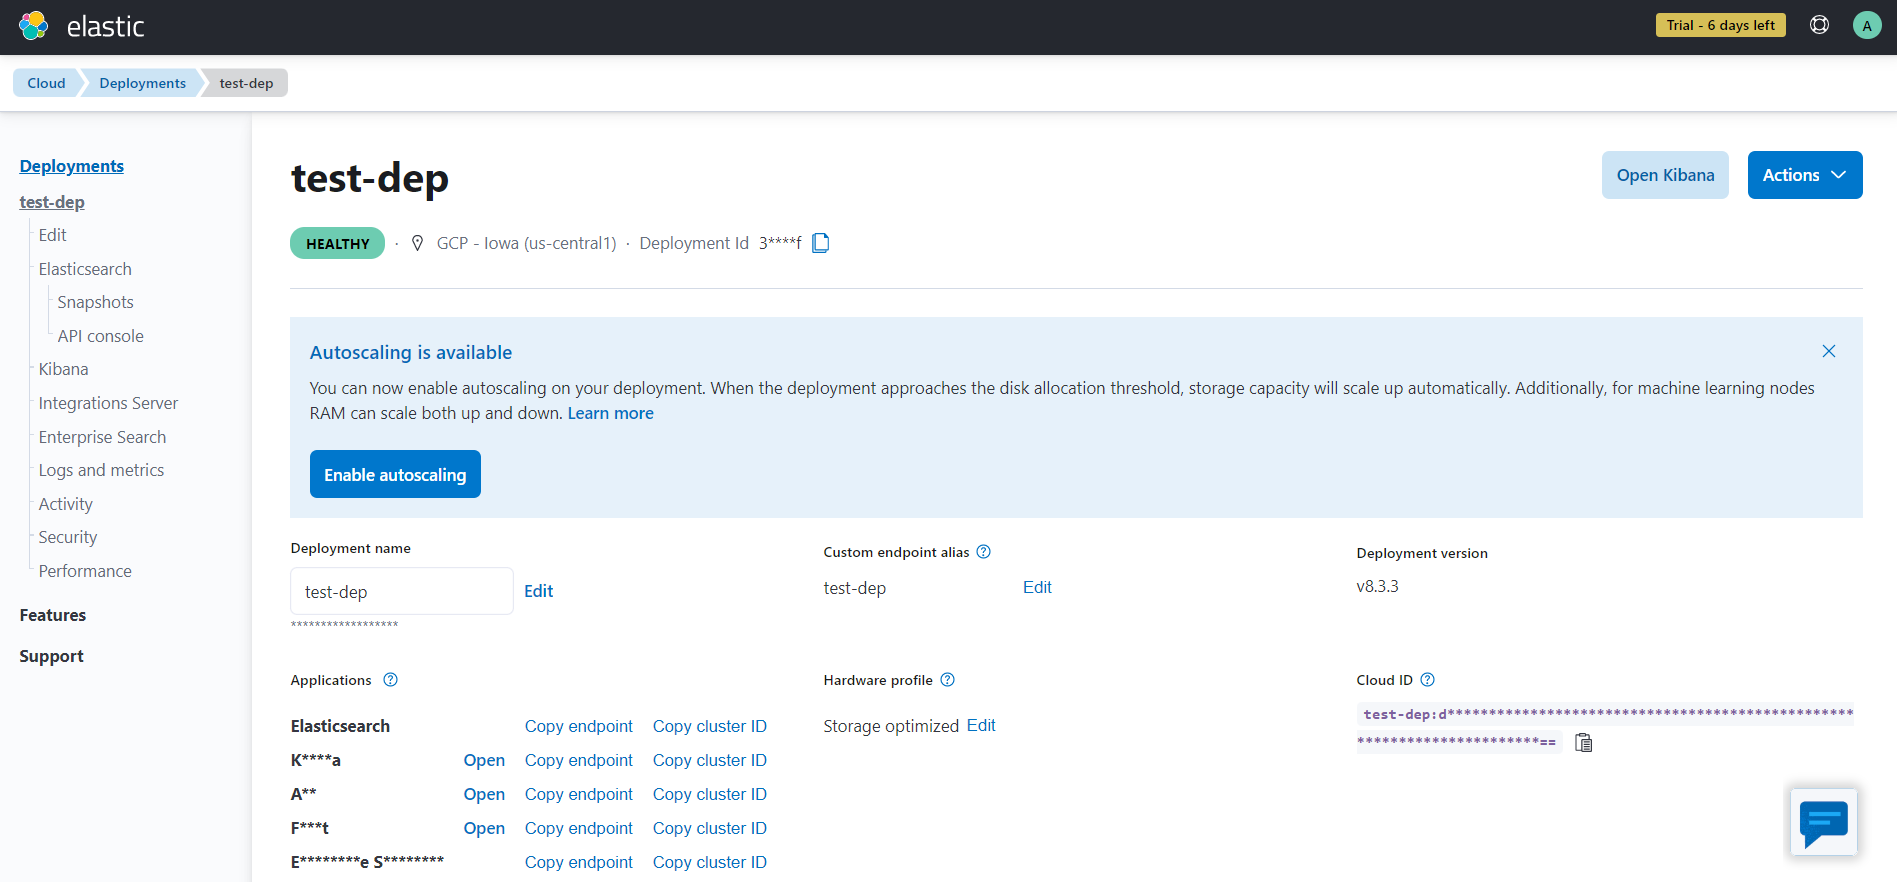Open Logs and metrics in the sidebar
The image size is (1897, 882).
click(x=101, y=470)
